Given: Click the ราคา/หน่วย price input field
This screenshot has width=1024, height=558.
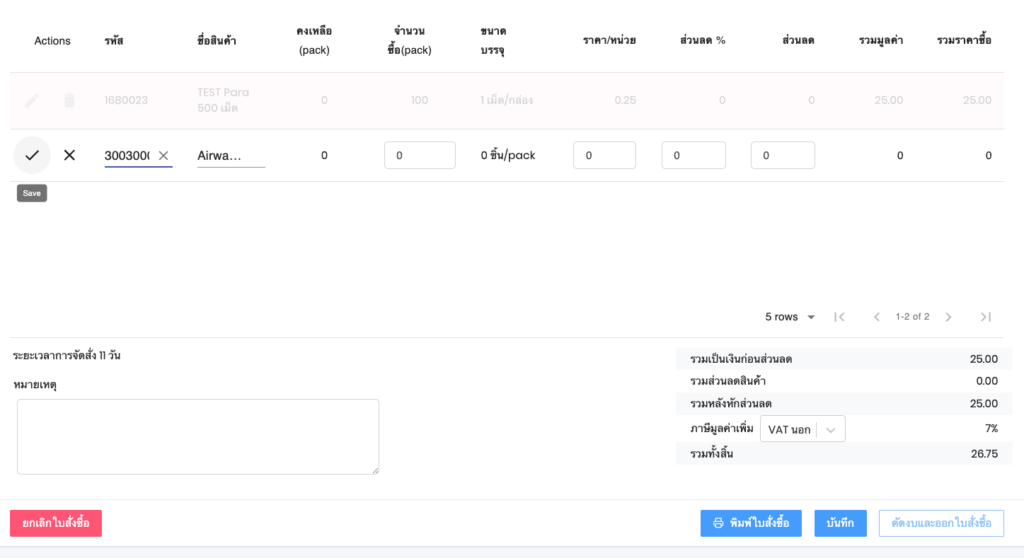Looking at the screenshot, I should pyautogui.click(x=604, y=155).
